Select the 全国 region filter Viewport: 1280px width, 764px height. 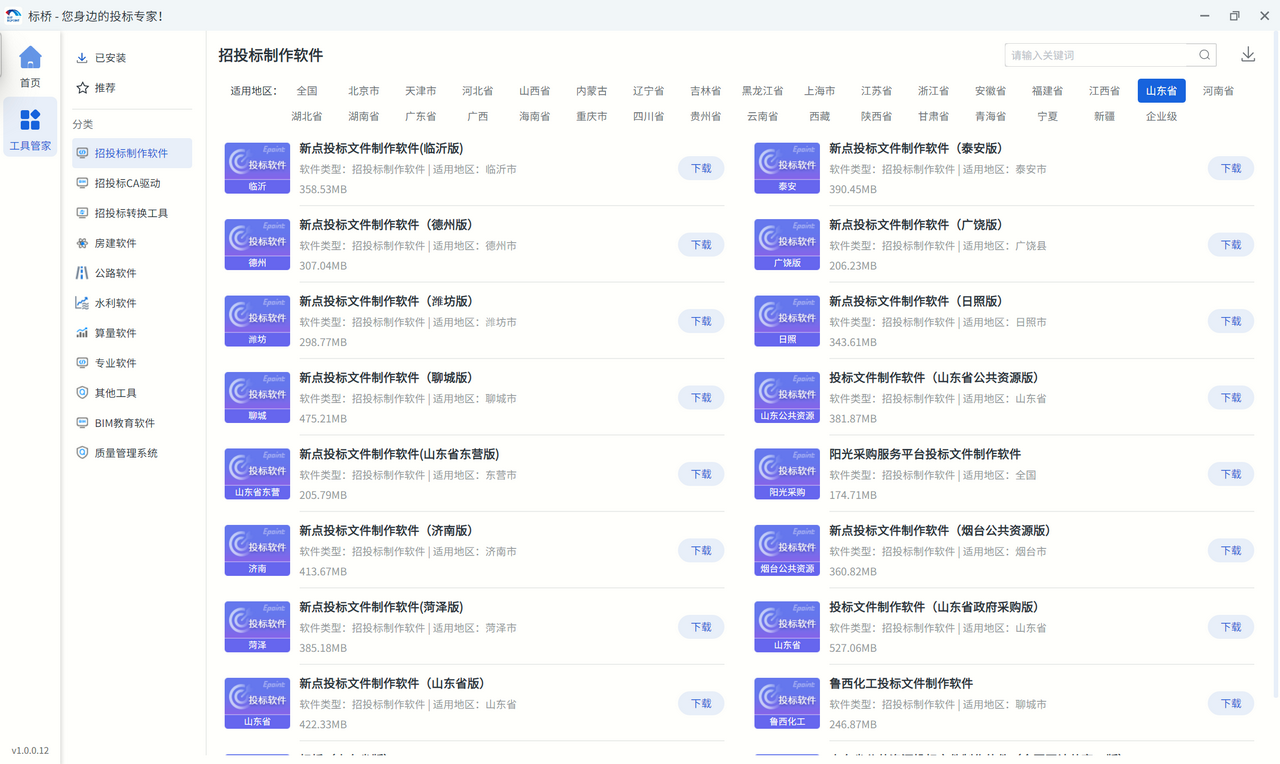pyautogui.click(x=307, y=90)
